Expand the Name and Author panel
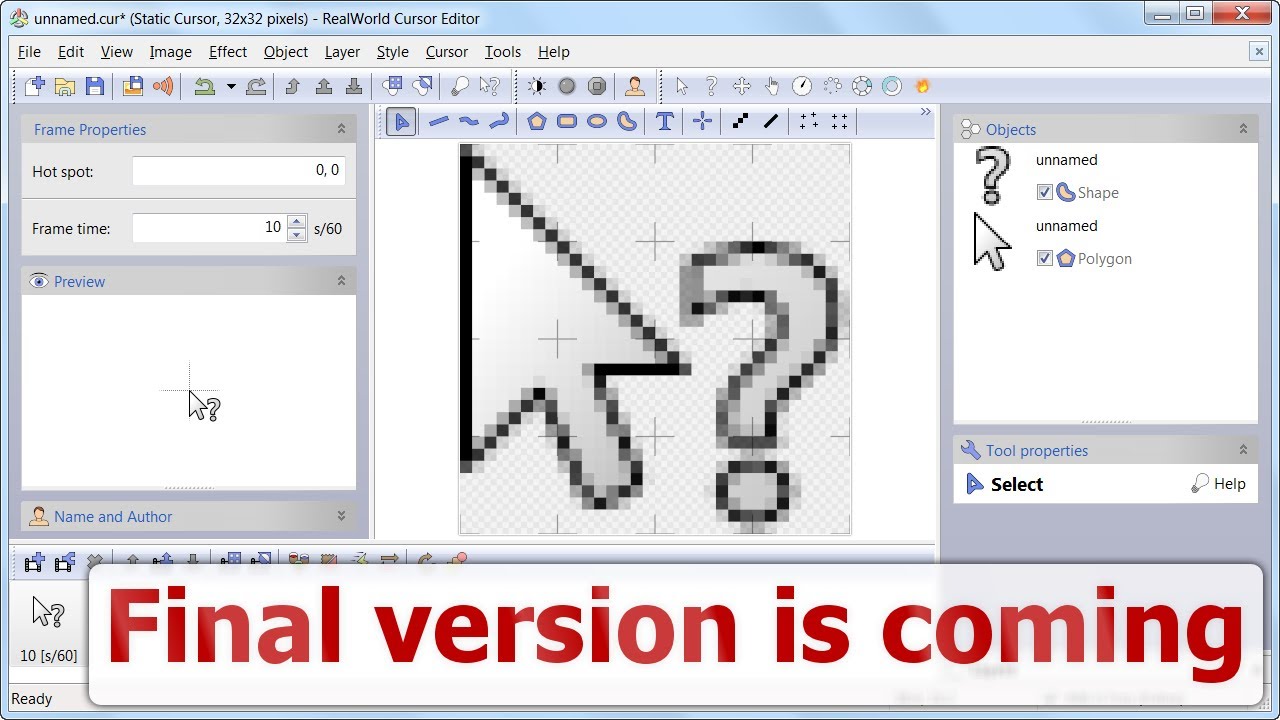The image size is (1280, 720). click(x=341, y=516)
